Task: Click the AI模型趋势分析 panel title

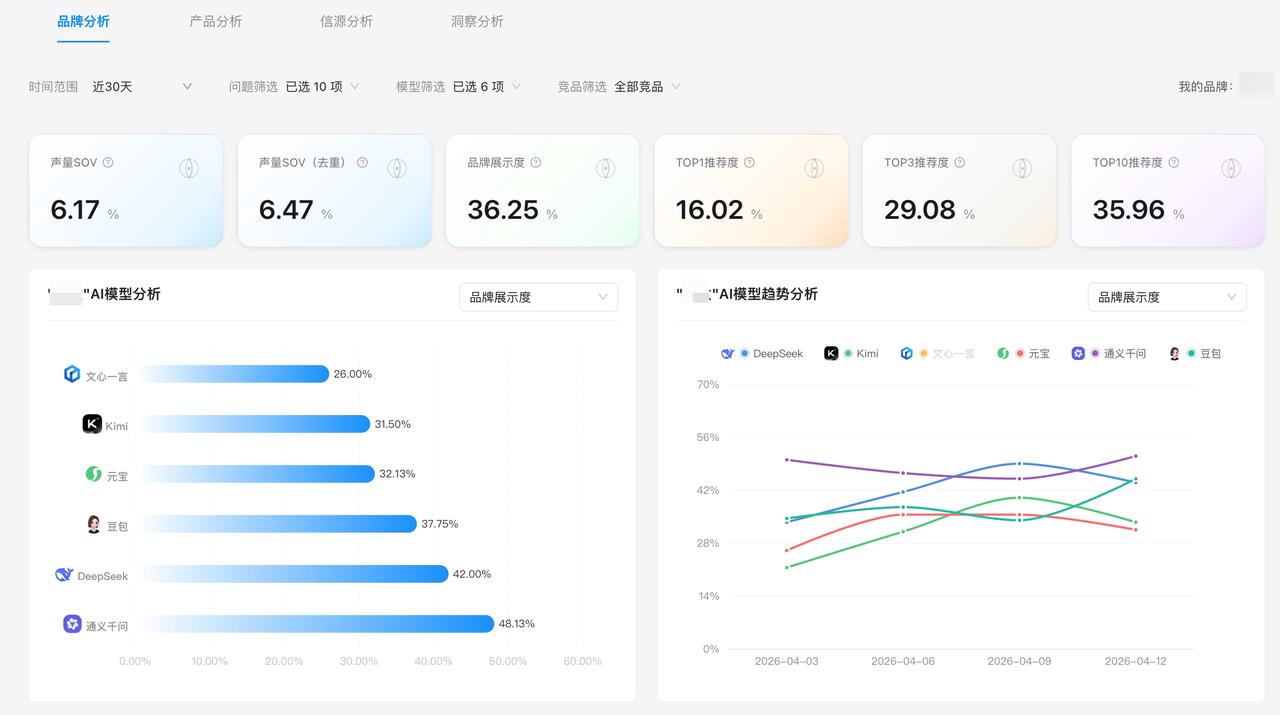Action: pyautogui.click(x=747, y=294)
